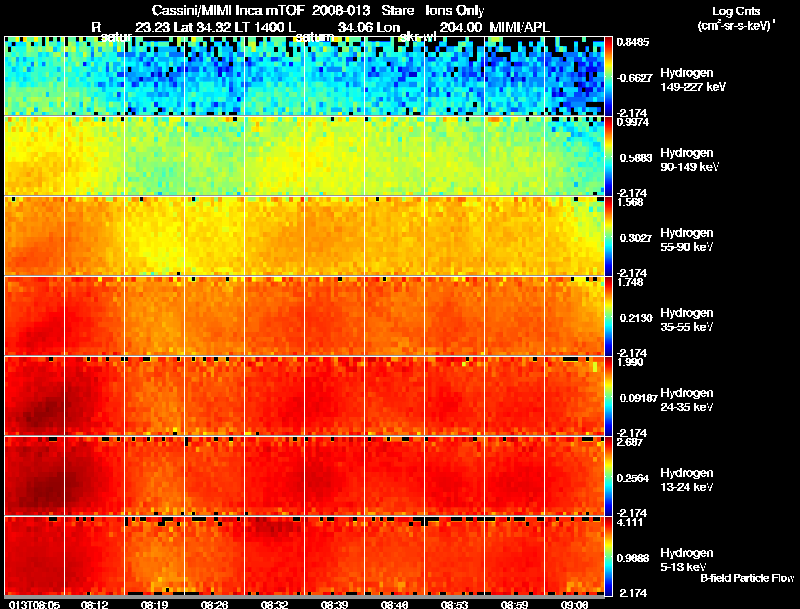800x609 pixels.
Task: Click the '2.687' colorbar maximum value
Action: pos(630,442)
